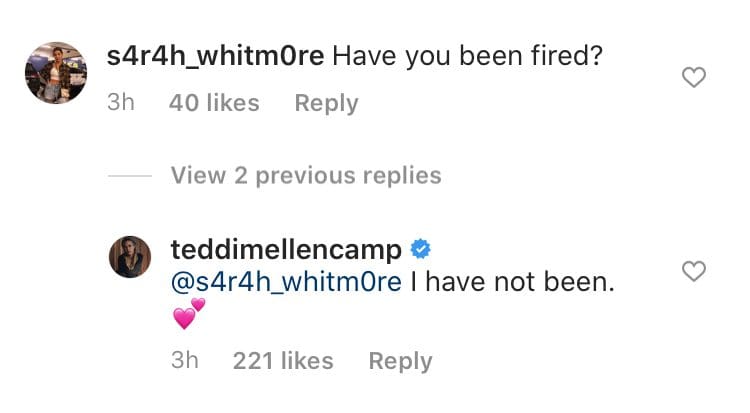Click the 3h timestamp beside 221 likes

185,361
